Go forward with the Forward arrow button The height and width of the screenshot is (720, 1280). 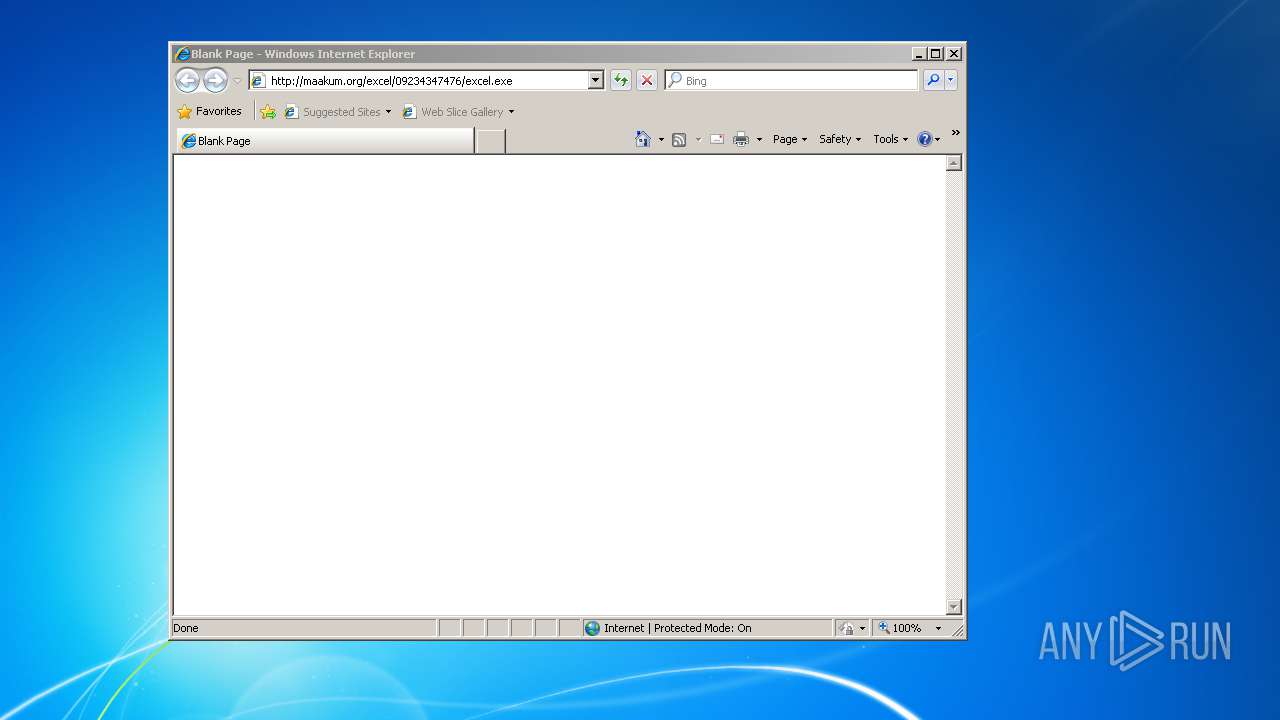point(215,80)
